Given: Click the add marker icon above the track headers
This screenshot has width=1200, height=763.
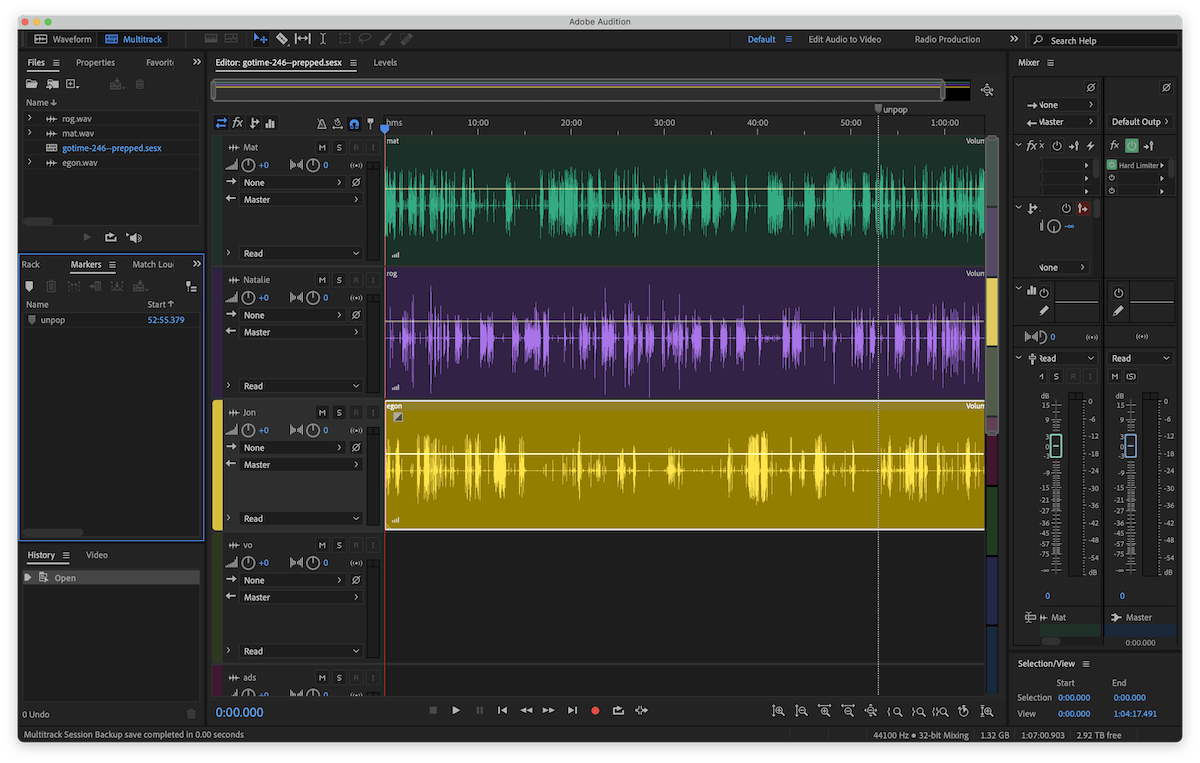Looking at the screenshot, I should (370, 124).
